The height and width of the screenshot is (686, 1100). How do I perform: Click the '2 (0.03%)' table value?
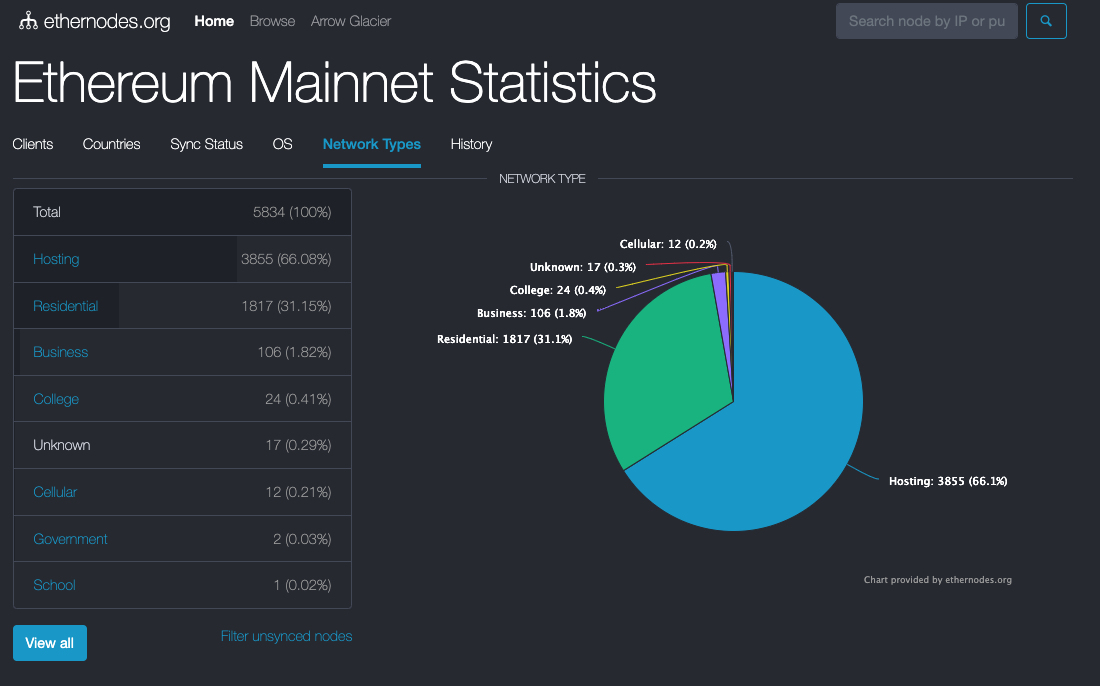tap(302, 539)
